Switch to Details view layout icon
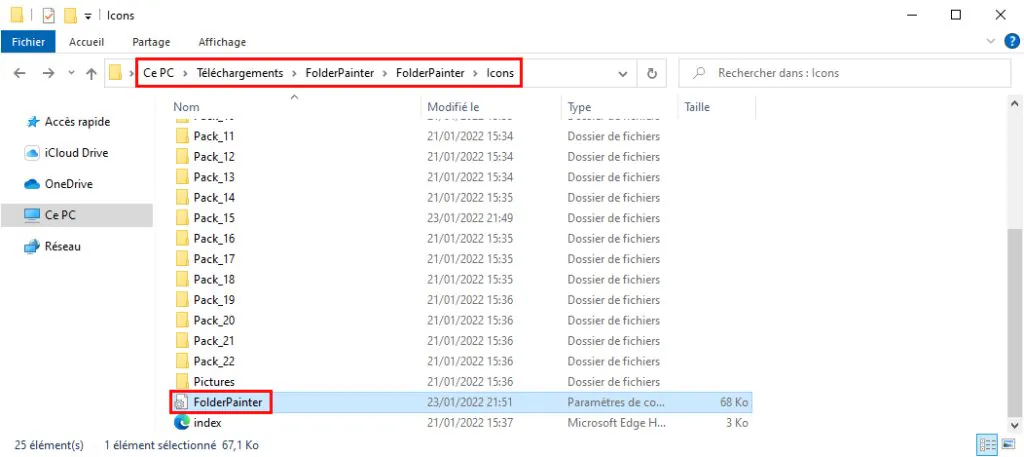This screenshot has height=457, width=1024. click(986, 446)
